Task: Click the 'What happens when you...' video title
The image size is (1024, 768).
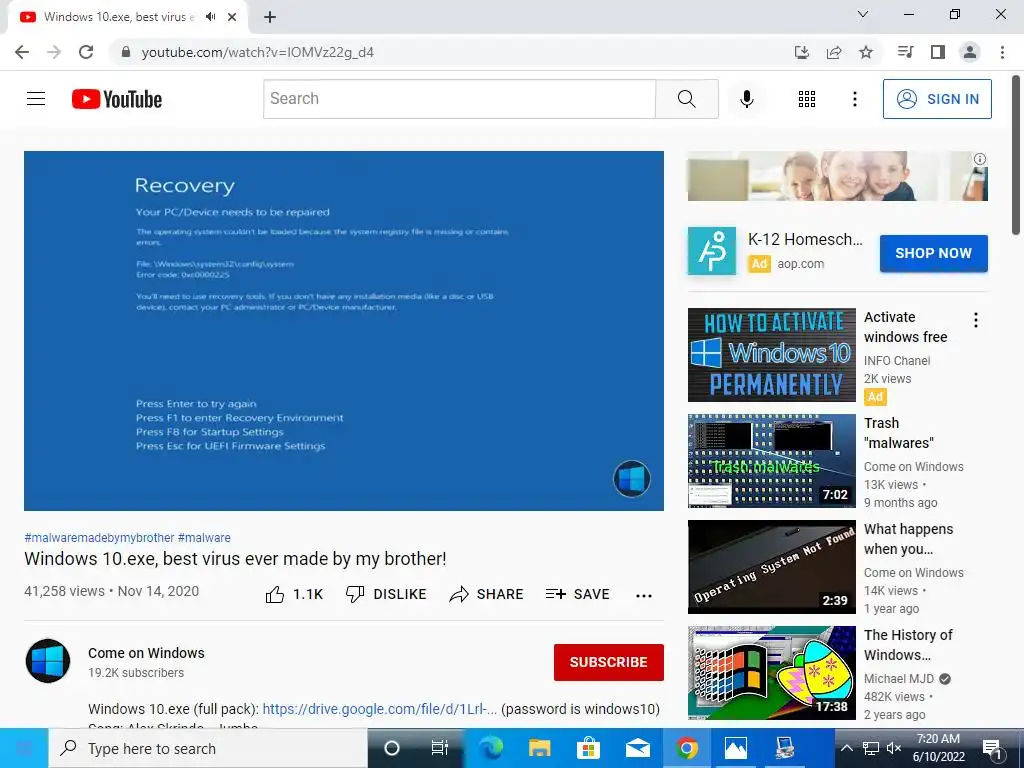Action: [x=908, y=539]
